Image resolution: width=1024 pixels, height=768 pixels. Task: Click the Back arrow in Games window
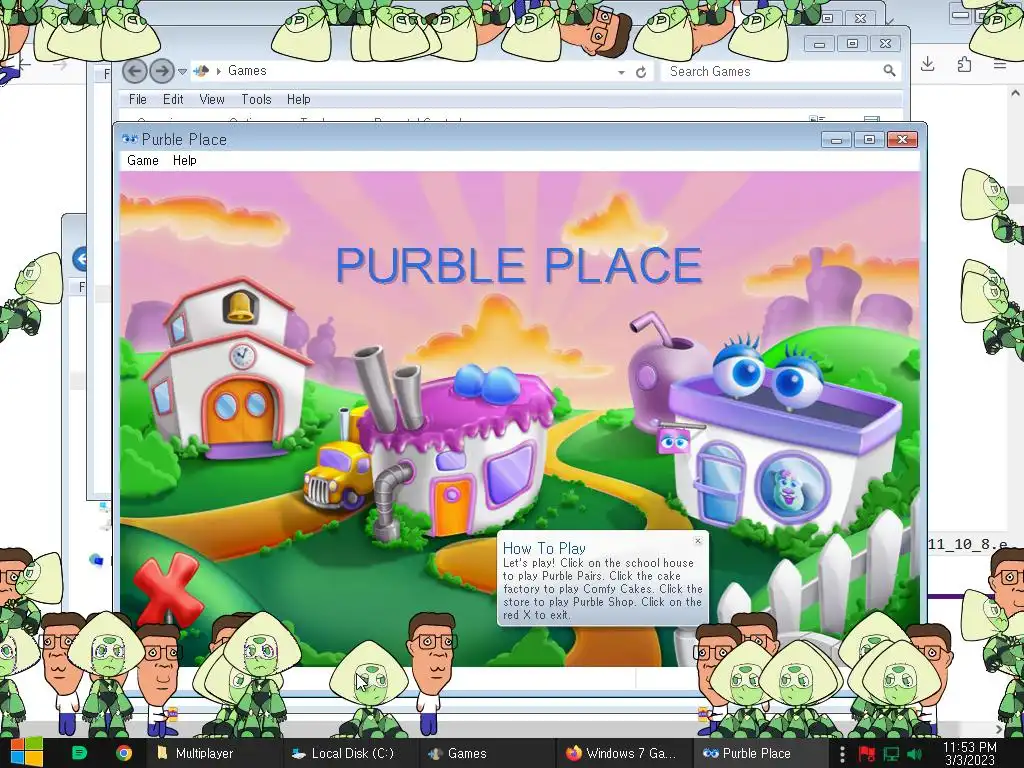coord(135,71)
